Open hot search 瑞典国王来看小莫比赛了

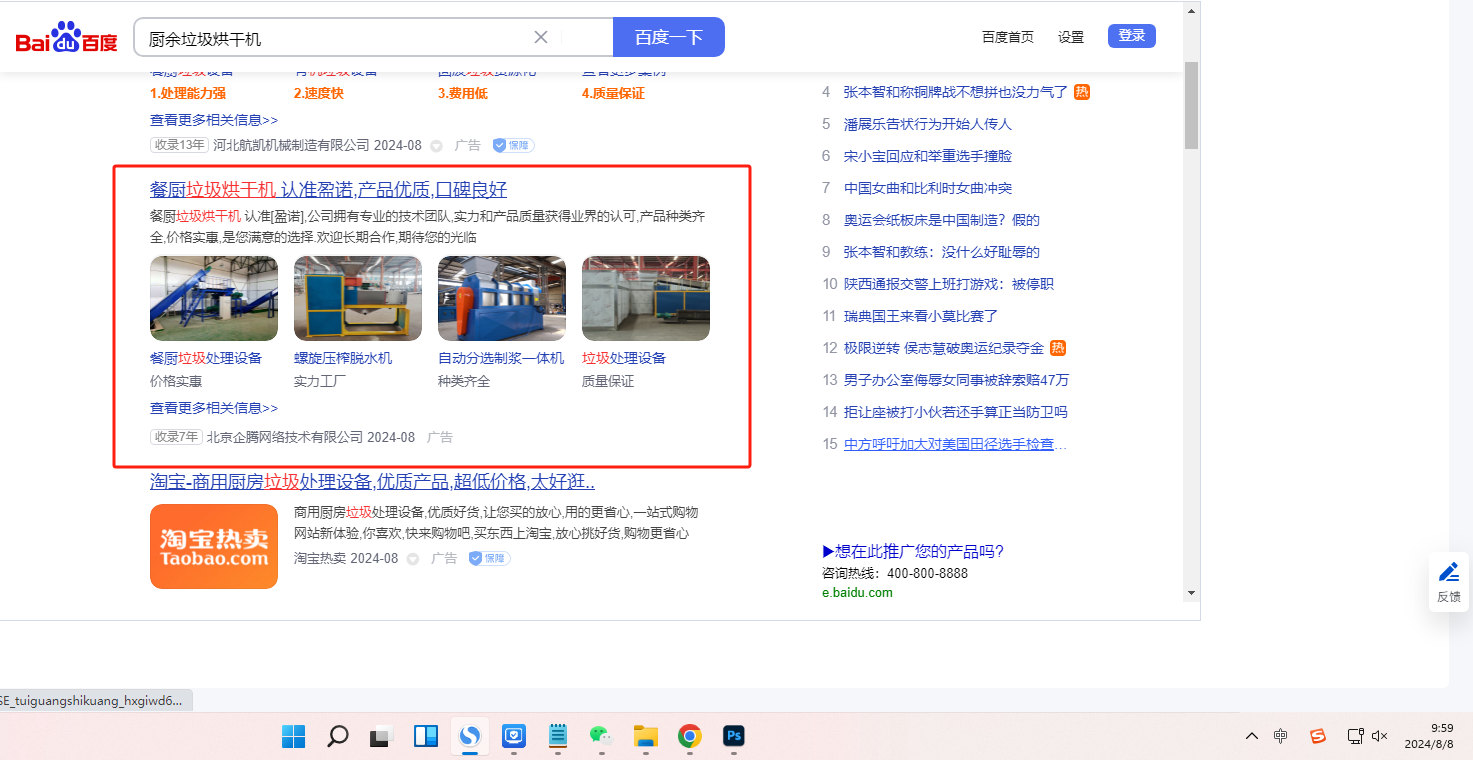[921, 316]
